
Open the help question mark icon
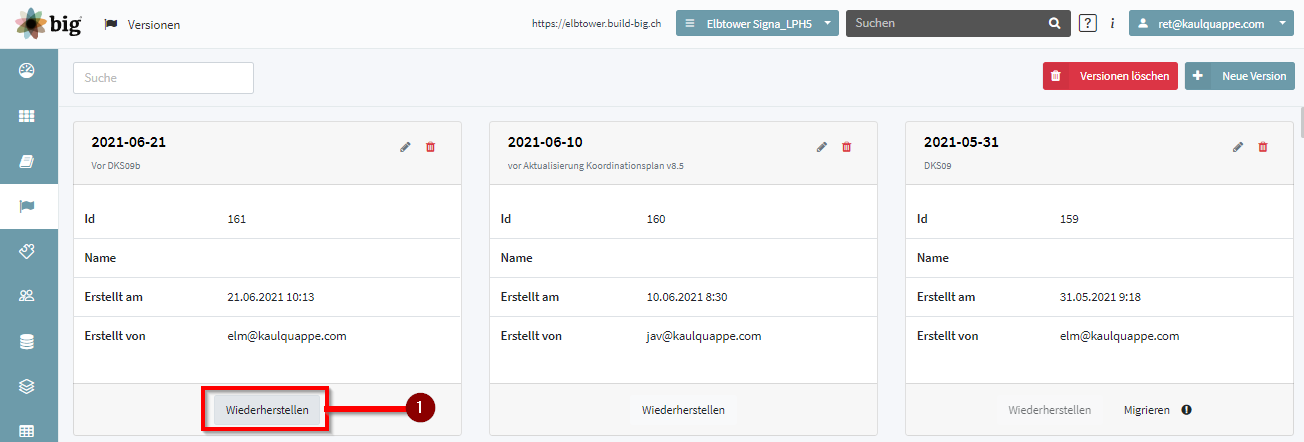click(1088, 23)
